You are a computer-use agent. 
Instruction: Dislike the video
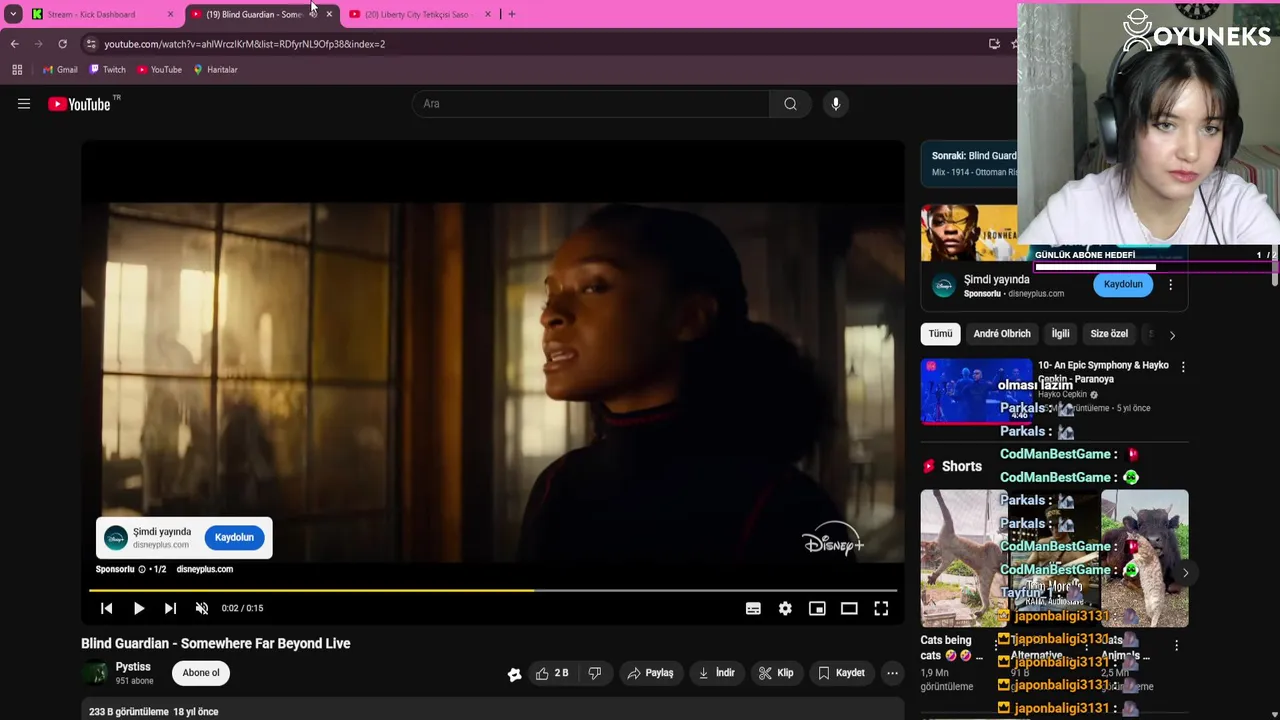tap(595, 673)
